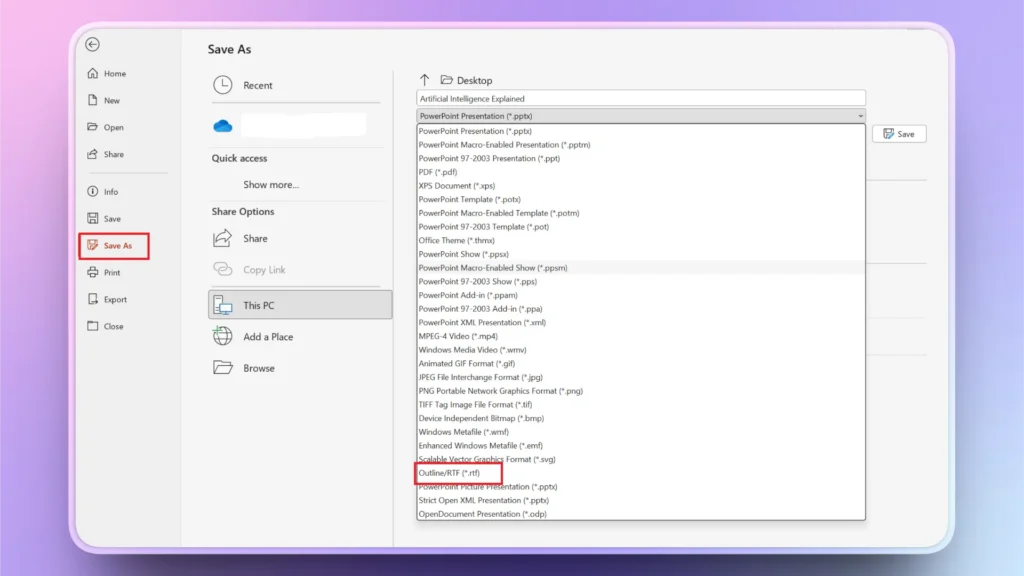Choose XPS Document (*.xps)
The width and height of the screenshot is (1024, 576).
(x=641, y=186)
